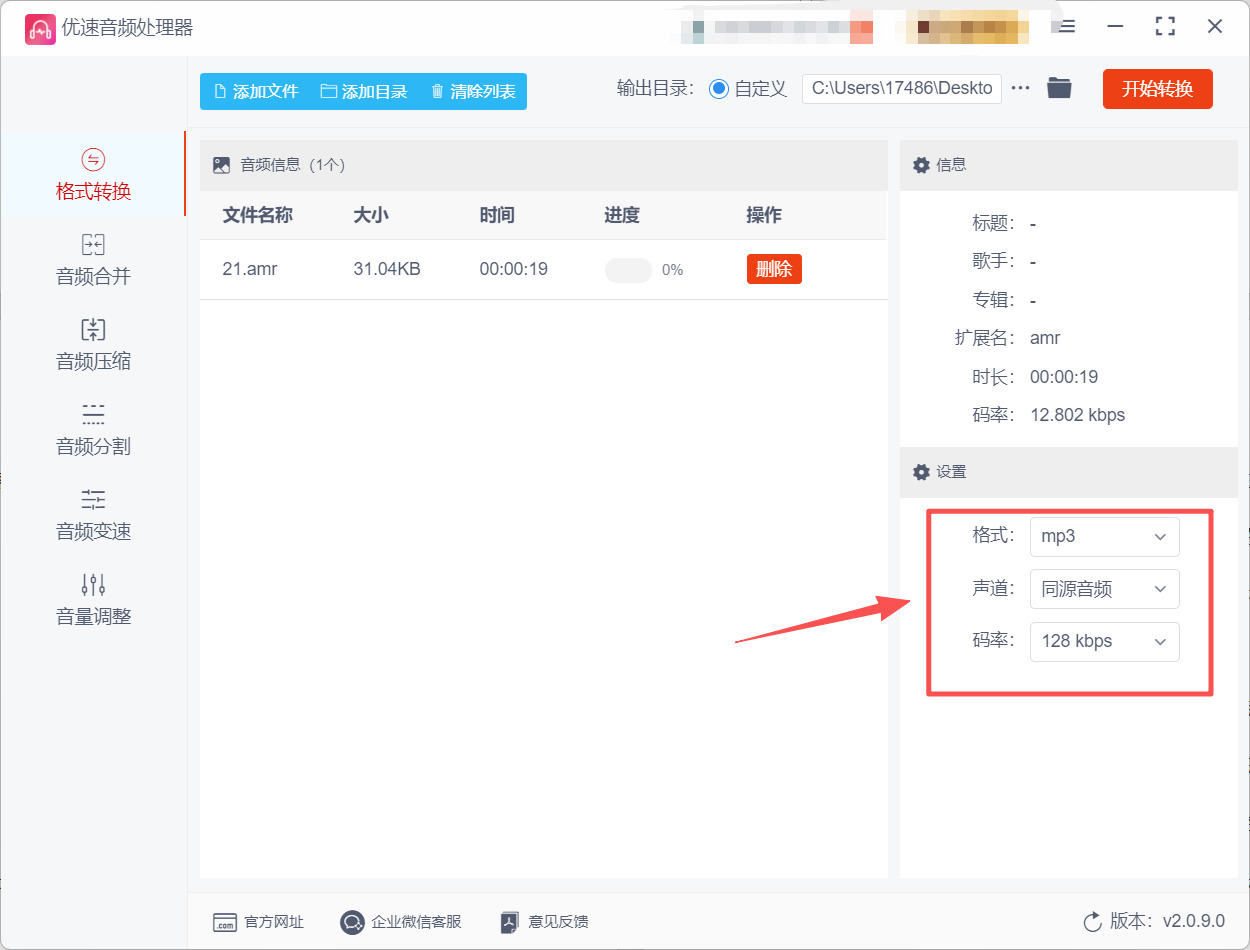1250x950 pixels.
Task: Expand the 声道 channel dropdown showing 同源音频
Action: (1104, 589)
